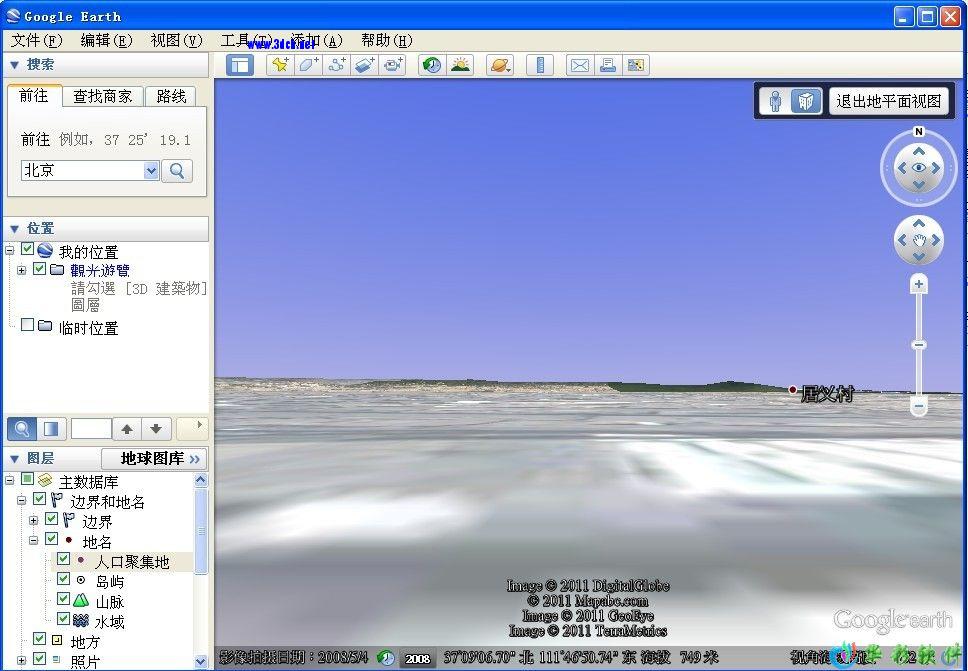Uncheck the 人口聚集地 layer checkbox

(63, 561)
